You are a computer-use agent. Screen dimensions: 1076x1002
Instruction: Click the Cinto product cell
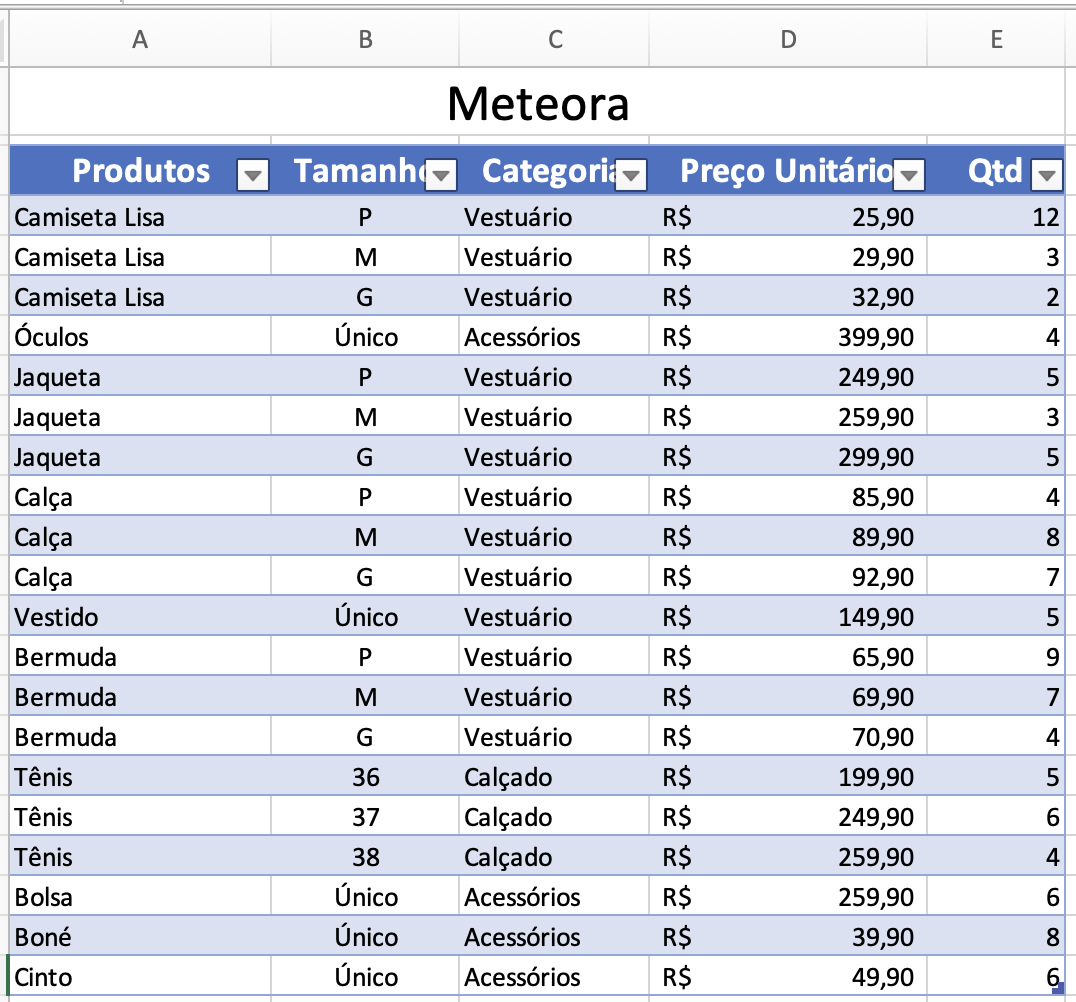(140, 977)
